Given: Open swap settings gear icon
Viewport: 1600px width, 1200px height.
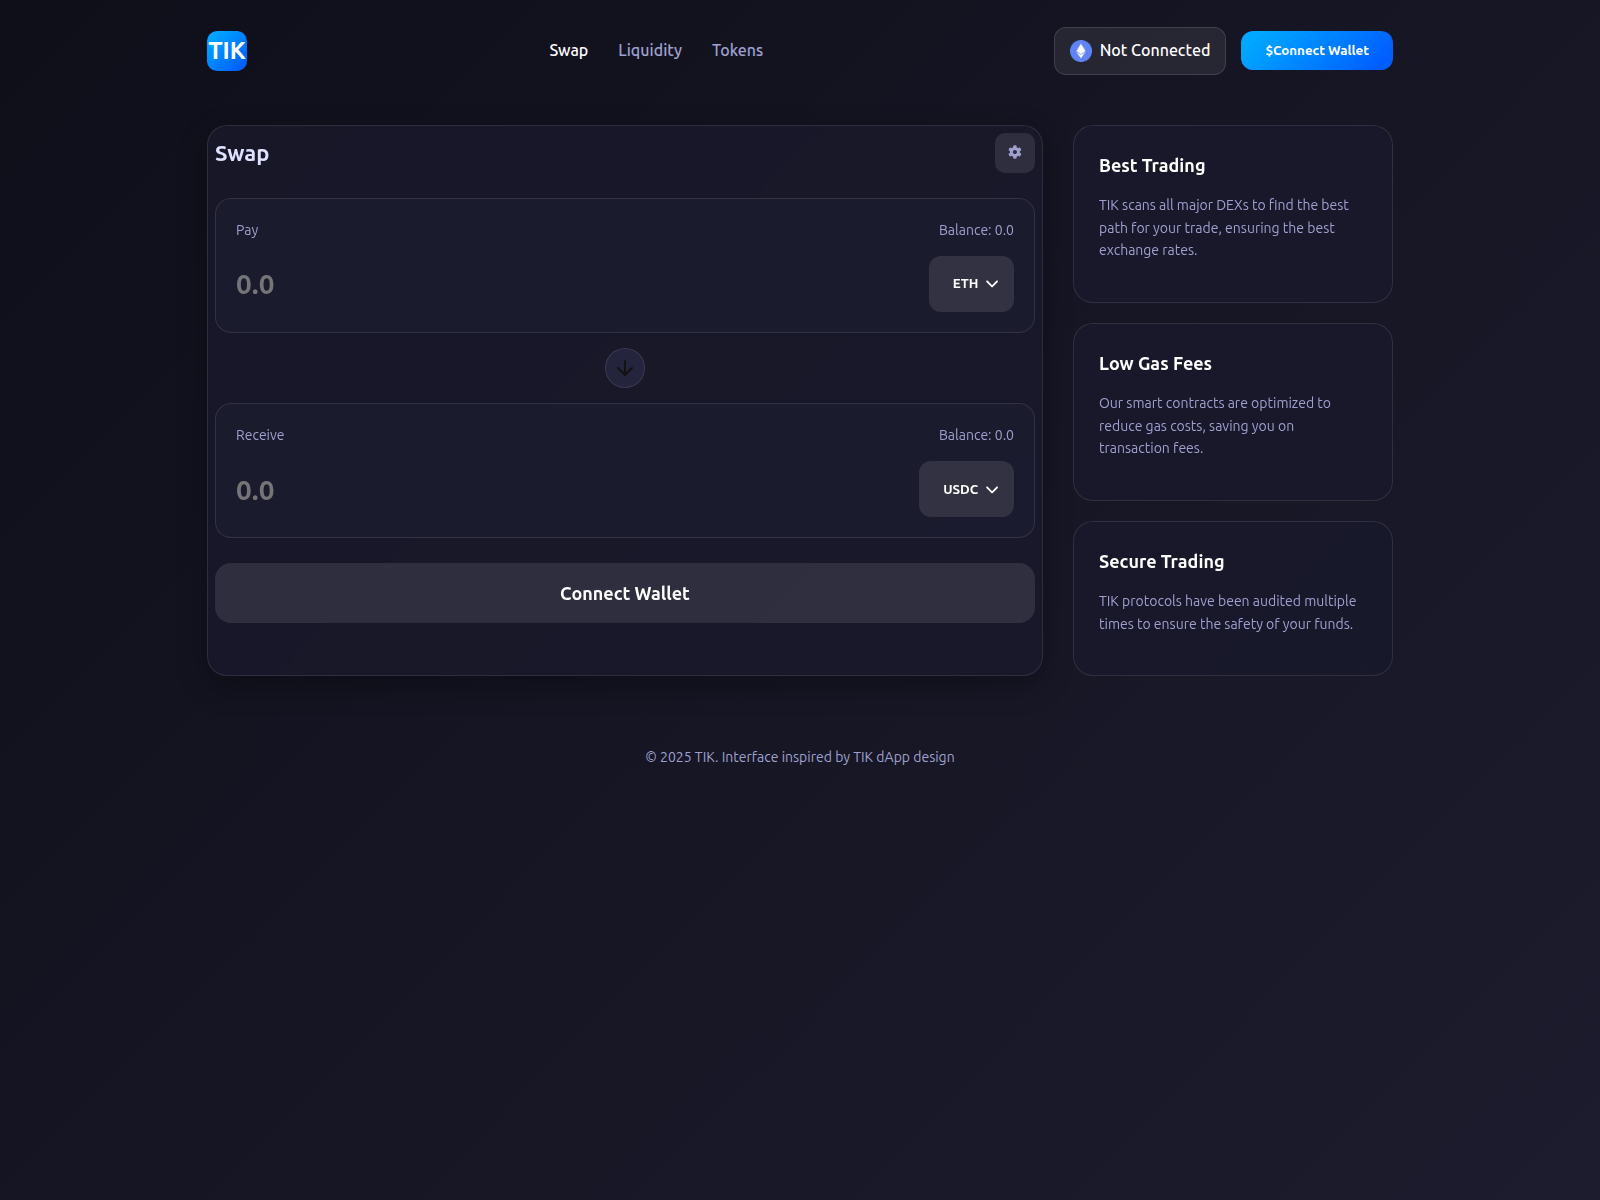Looking at the screenshot, I should click(1014, 153).
